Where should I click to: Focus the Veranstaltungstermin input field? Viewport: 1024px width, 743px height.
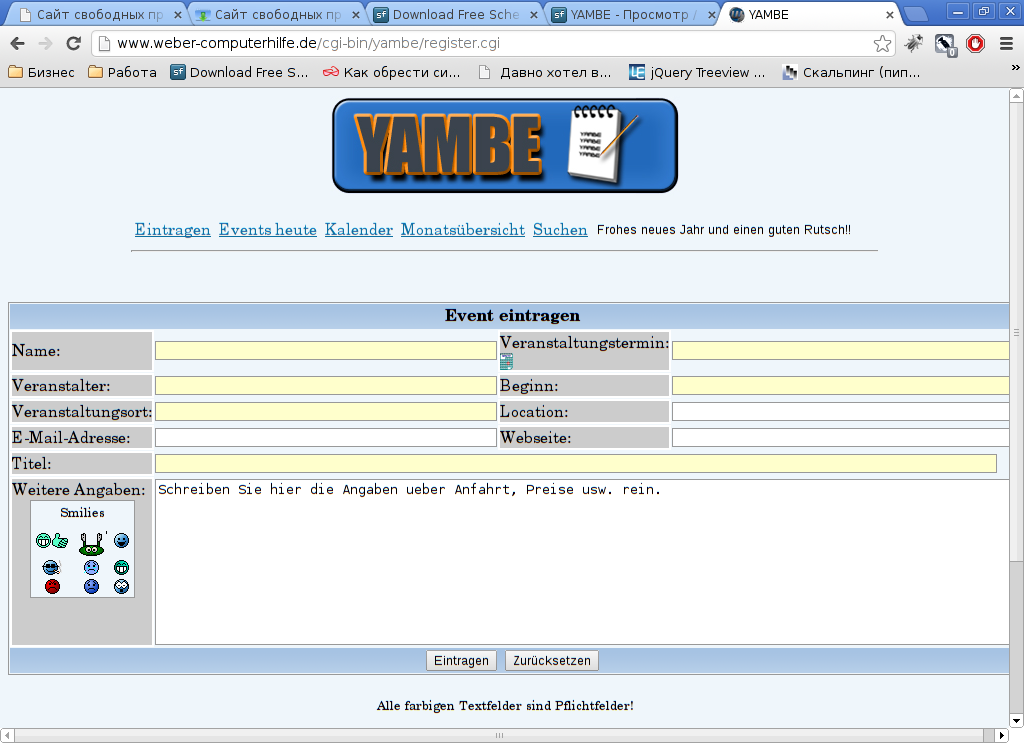(841, 351)
